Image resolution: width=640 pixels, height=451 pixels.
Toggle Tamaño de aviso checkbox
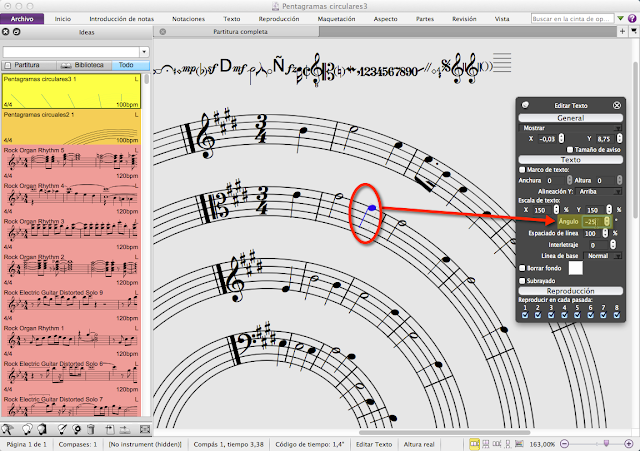[570, 150]
